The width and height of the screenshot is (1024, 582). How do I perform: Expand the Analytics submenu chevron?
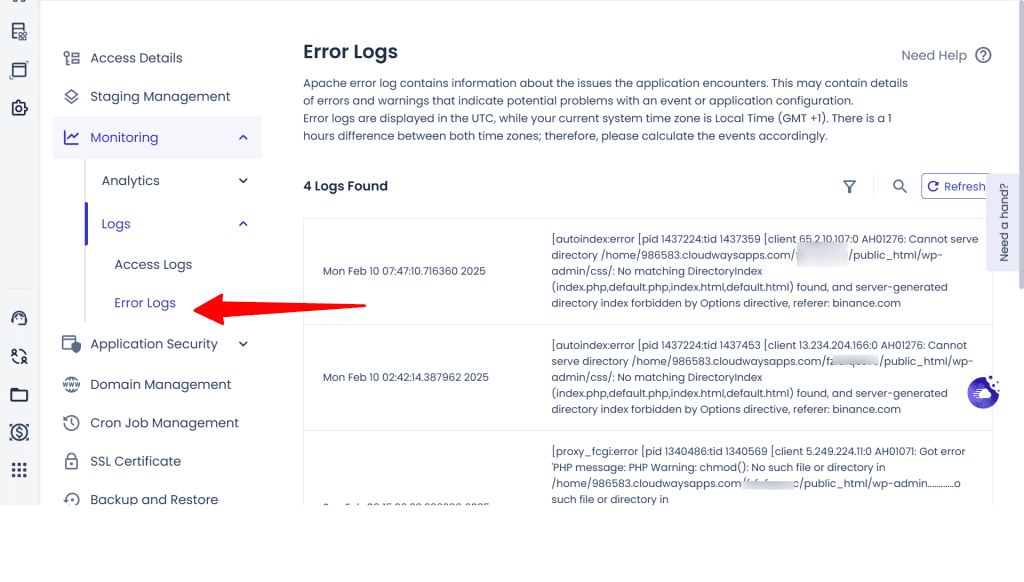243,181
